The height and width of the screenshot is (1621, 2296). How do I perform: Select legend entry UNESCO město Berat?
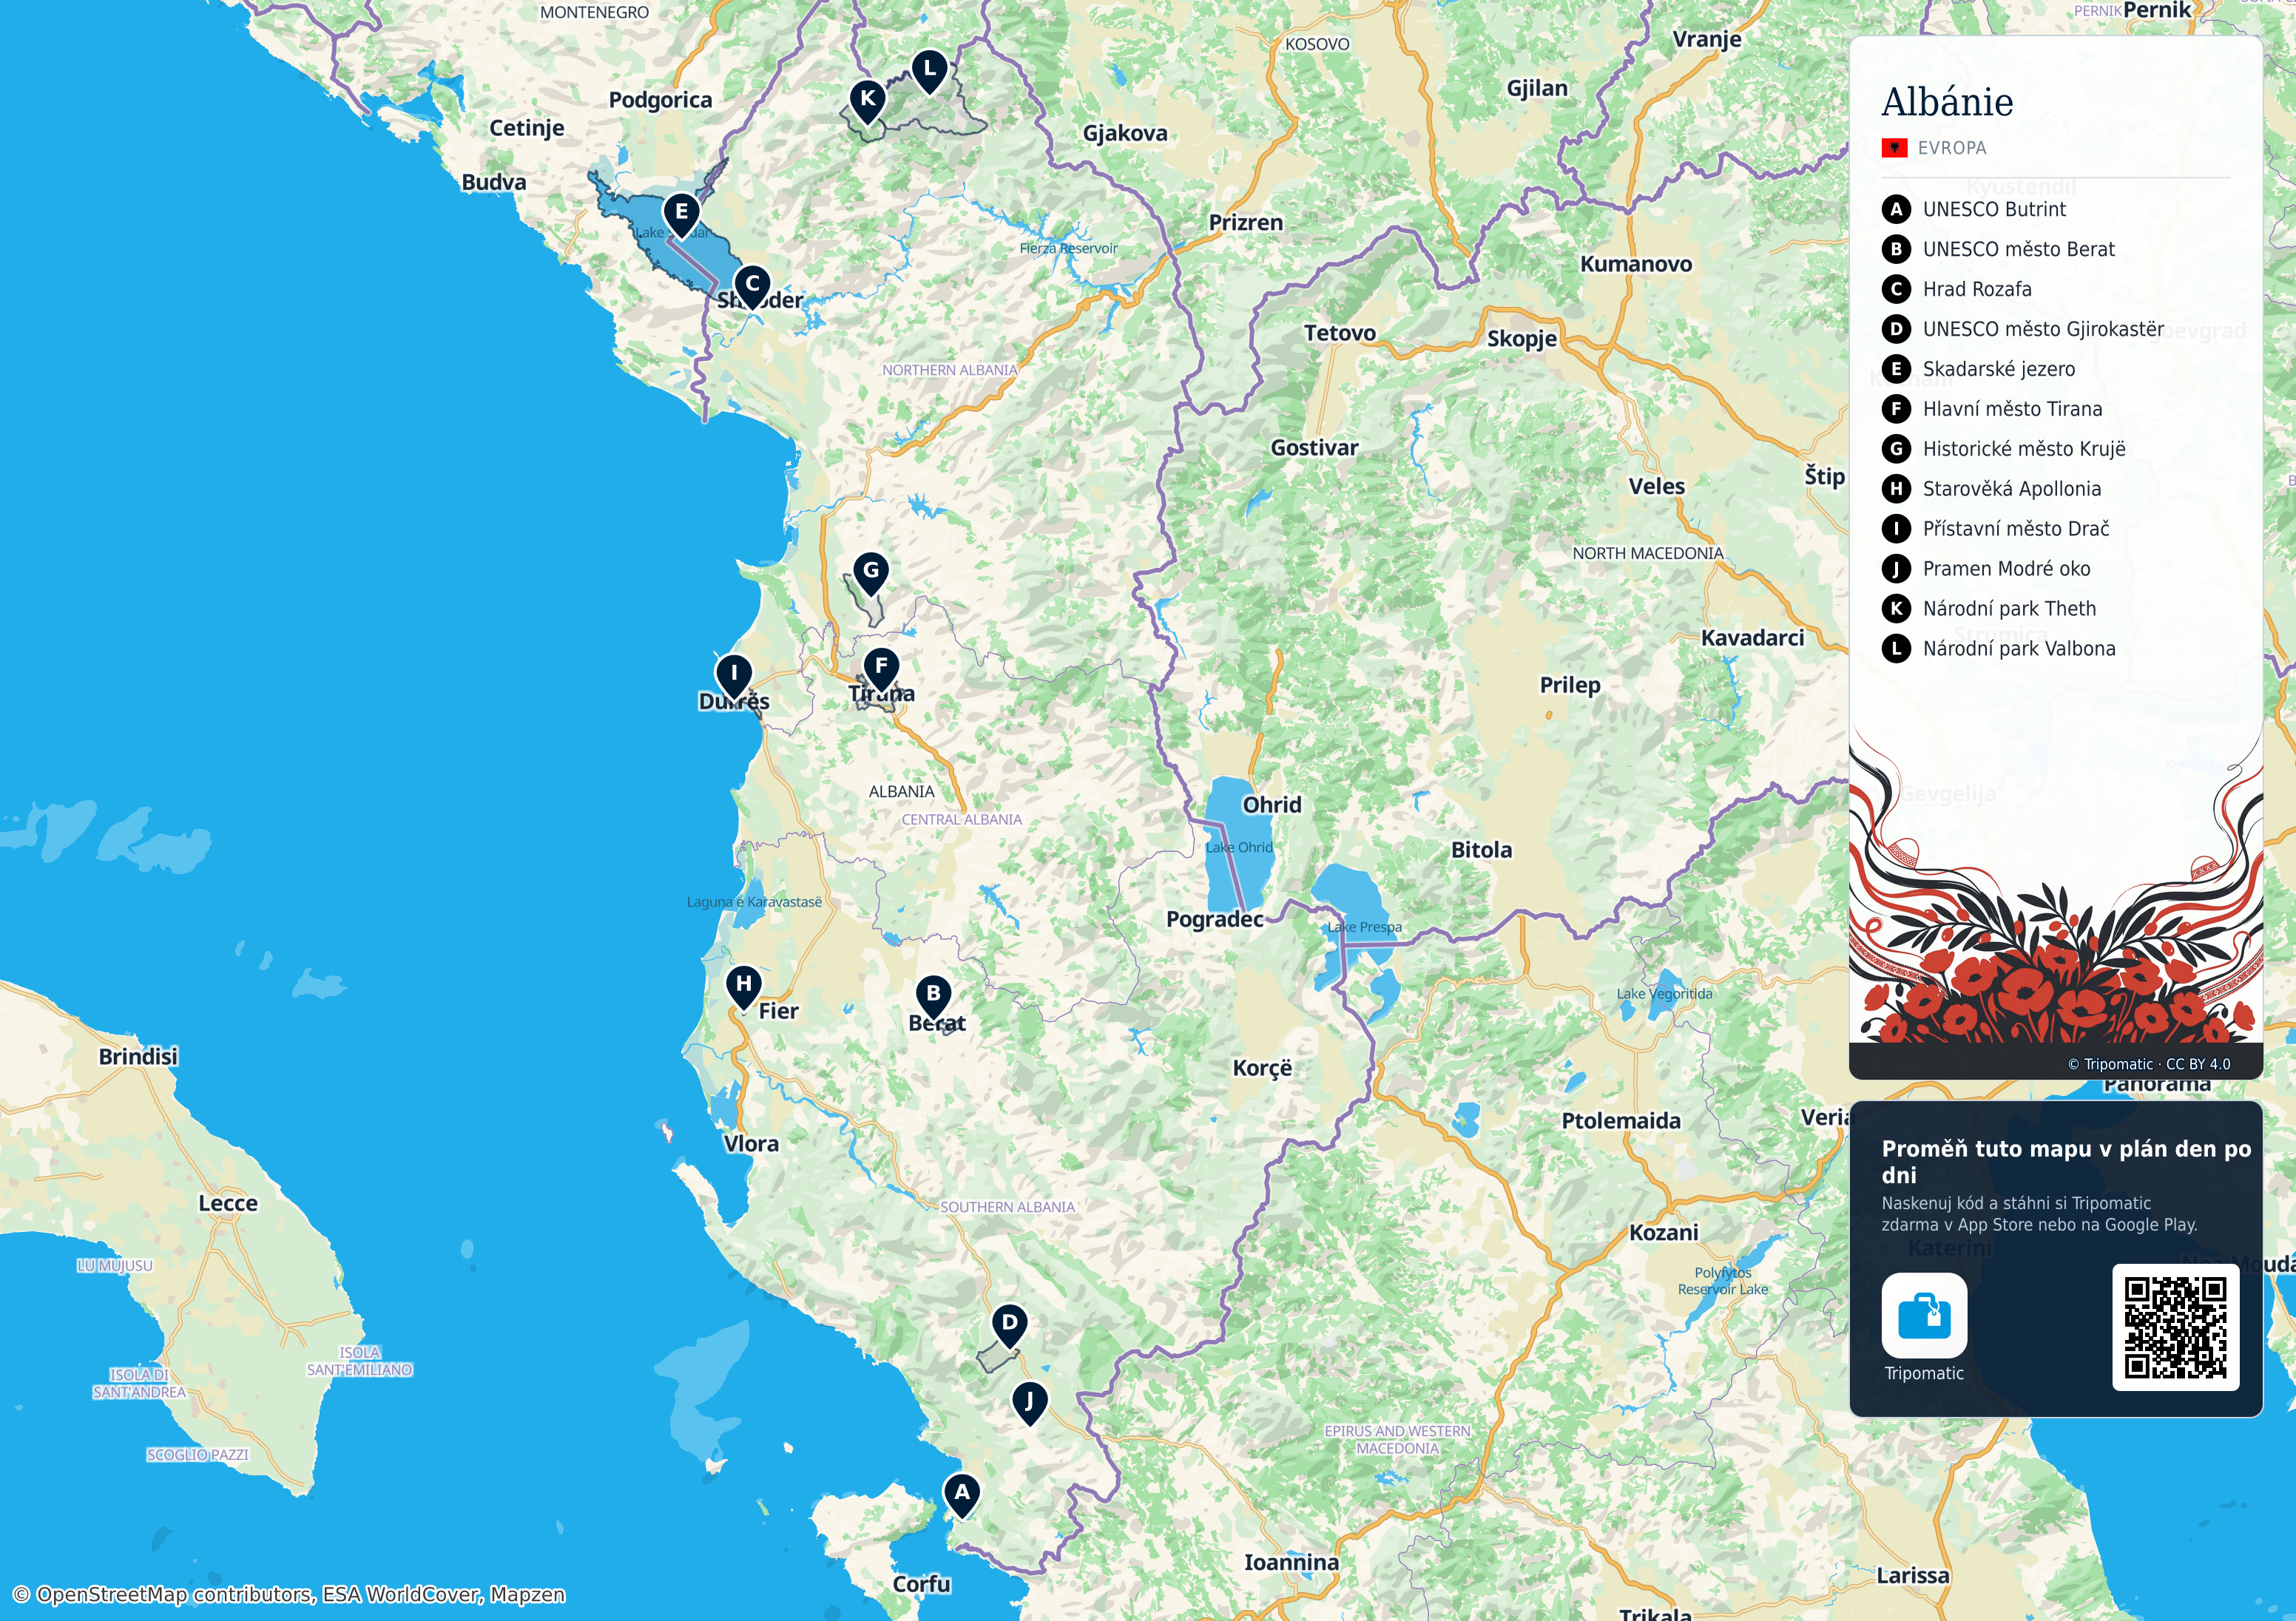[x=2018, y=249]
